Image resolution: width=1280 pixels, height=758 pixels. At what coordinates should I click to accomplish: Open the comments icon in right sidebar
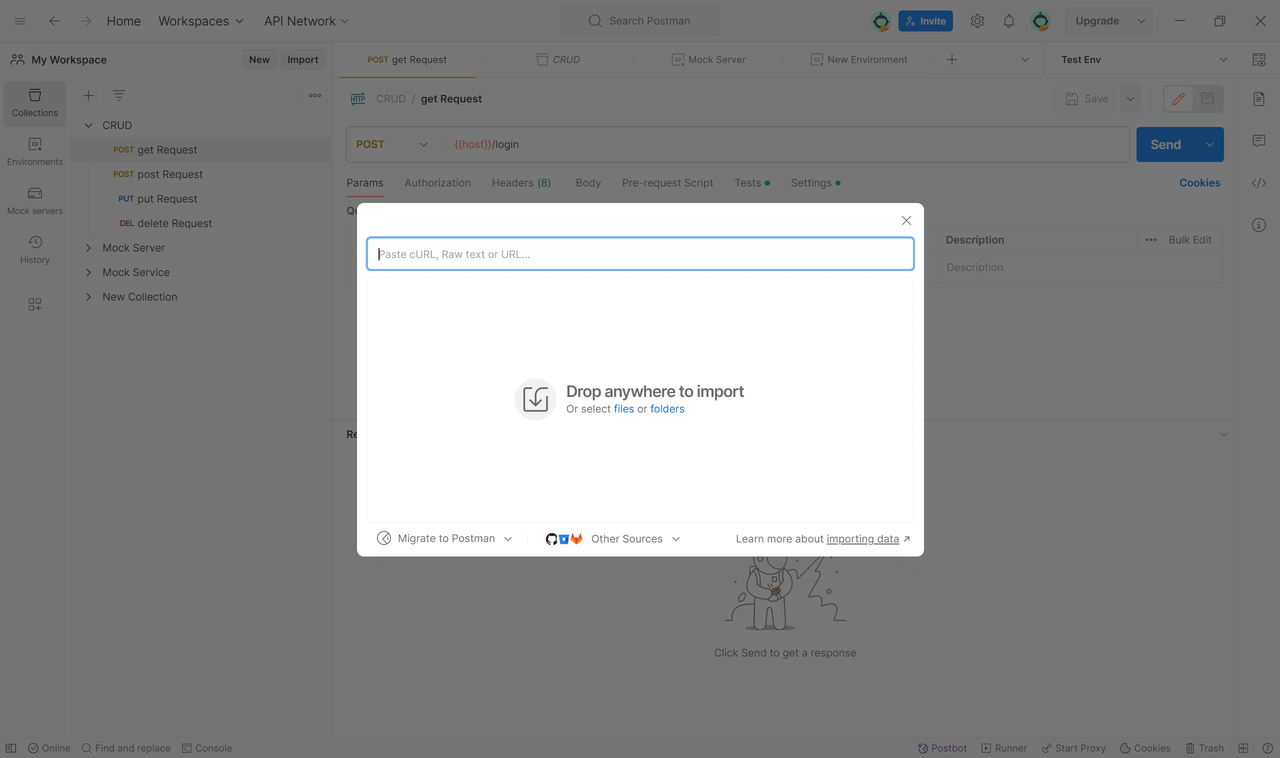pyautogui.click(x=1259, y=141)
